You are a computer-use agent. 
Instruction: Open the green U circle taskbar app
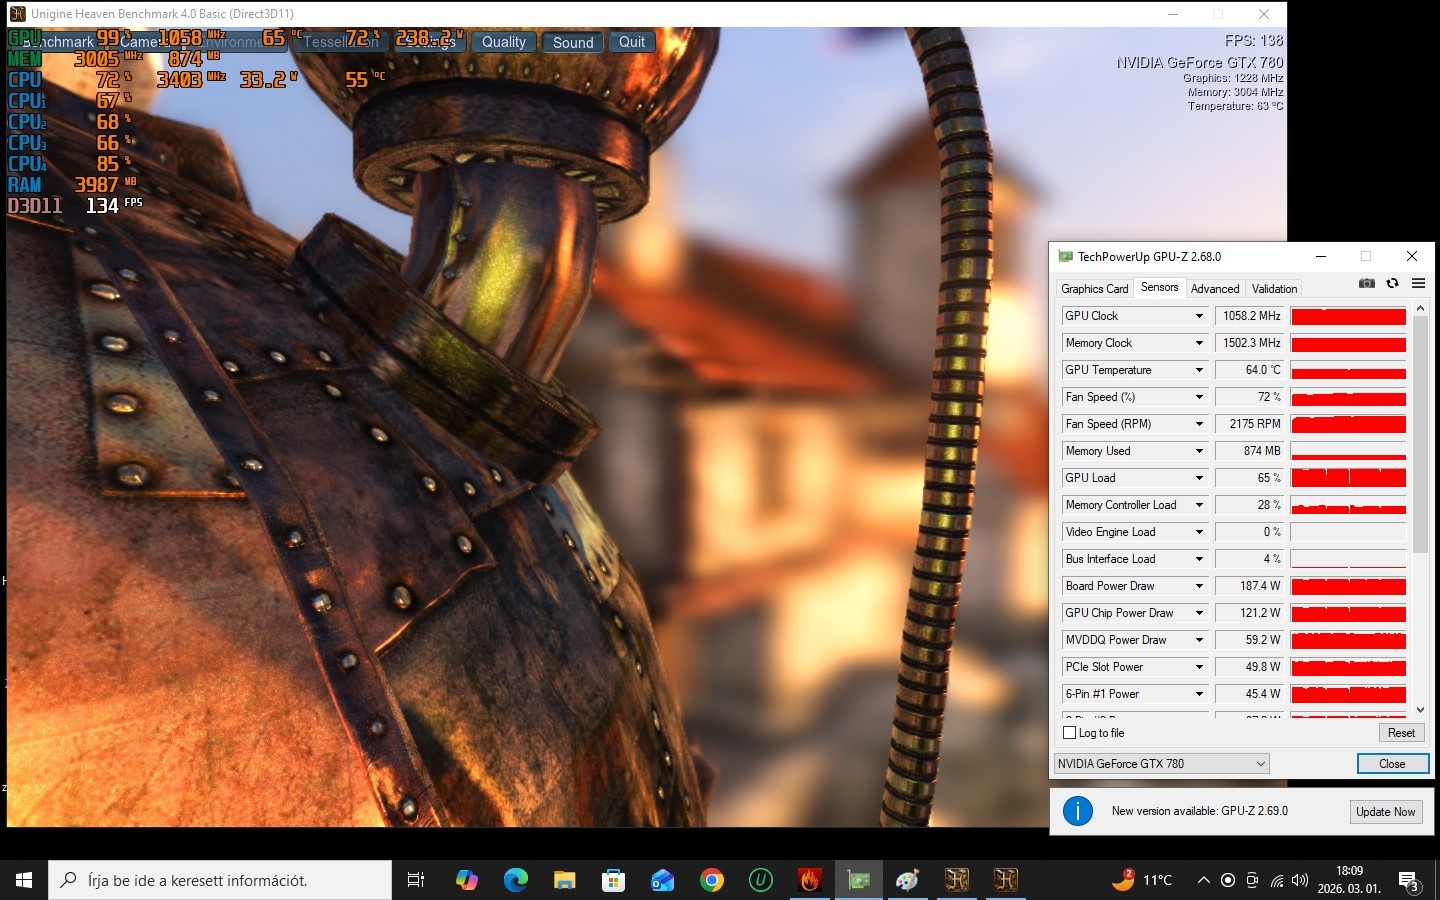coord(761,880)
